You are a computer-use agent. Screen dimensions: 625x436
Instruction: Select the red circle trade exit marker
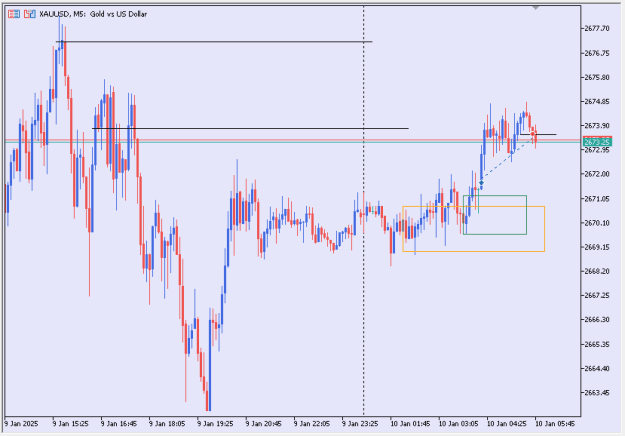point(533,134)
